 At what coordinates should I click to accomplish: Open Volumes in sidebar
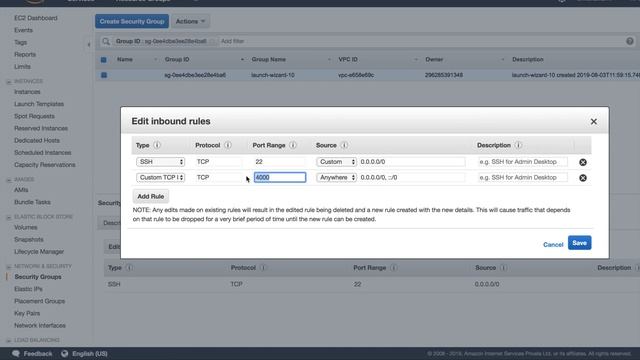26,227
